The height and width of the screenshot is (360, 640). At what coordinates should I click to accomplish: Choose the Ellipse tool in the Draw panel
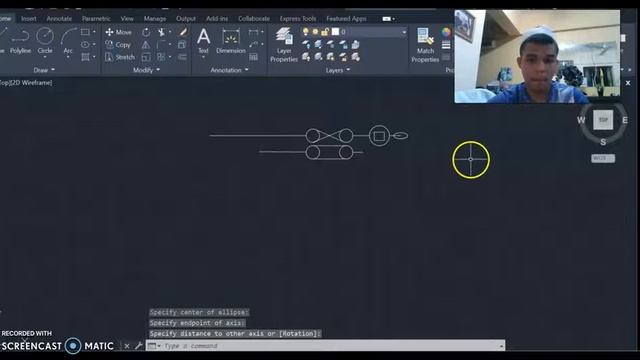click(x=85, y=44)
